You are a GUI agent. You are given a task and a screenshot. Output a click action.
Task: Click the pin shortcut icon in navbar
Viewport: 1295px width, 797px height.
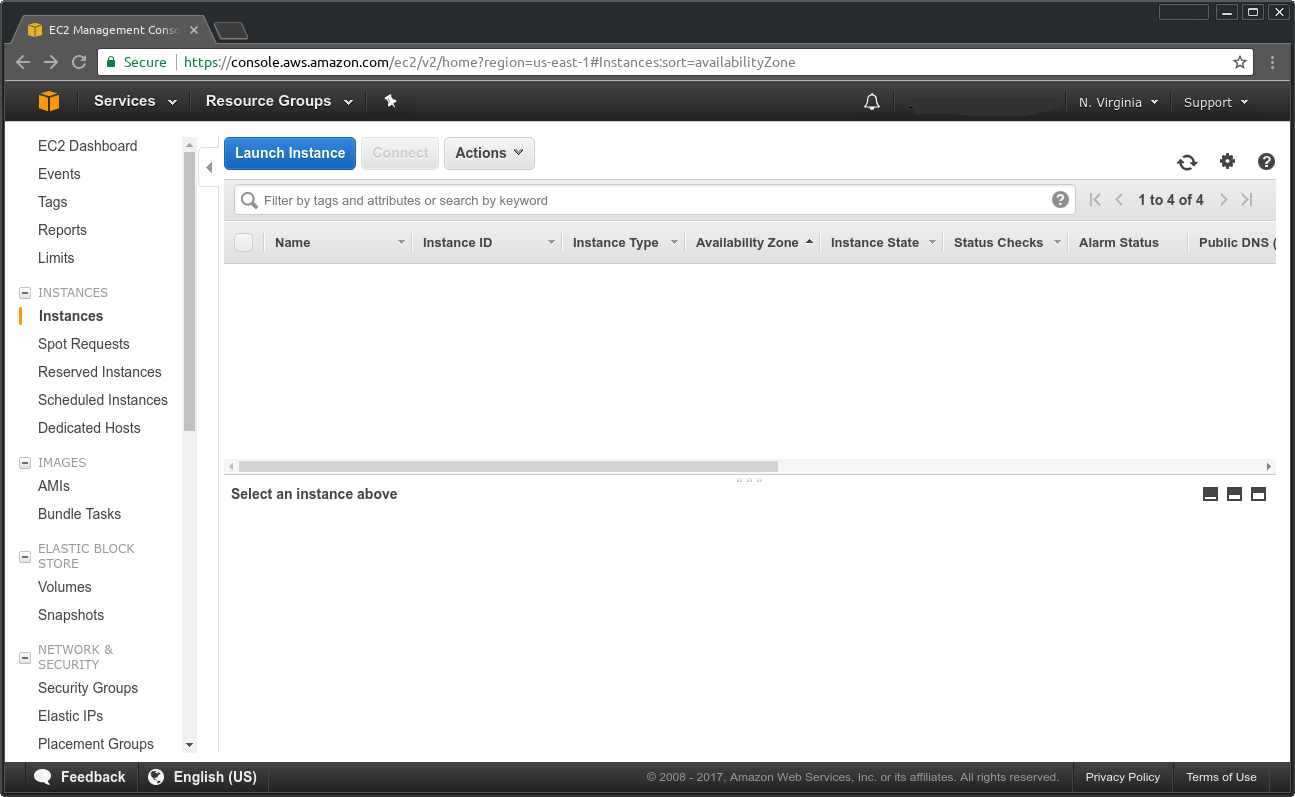(391, 101)
